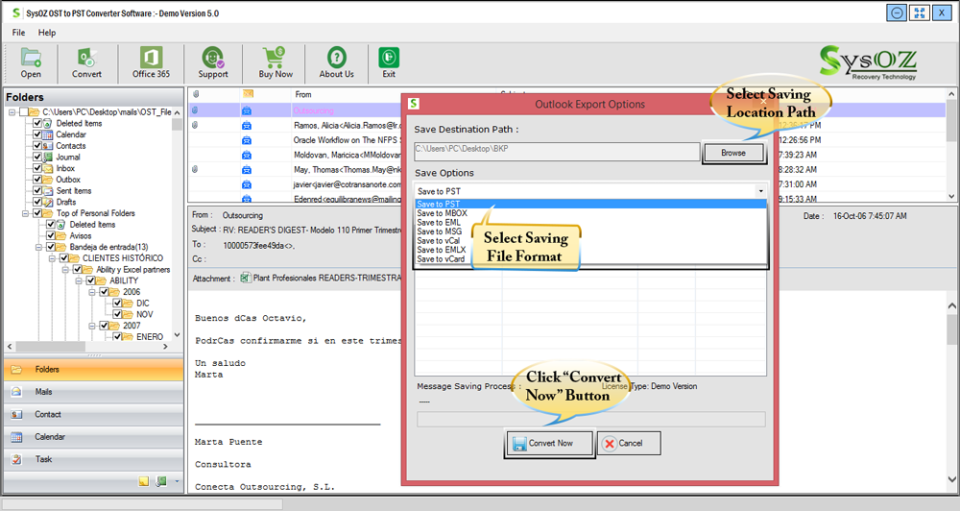
Task: Click the Mails pane icon
Action: [x=17, y=392]
